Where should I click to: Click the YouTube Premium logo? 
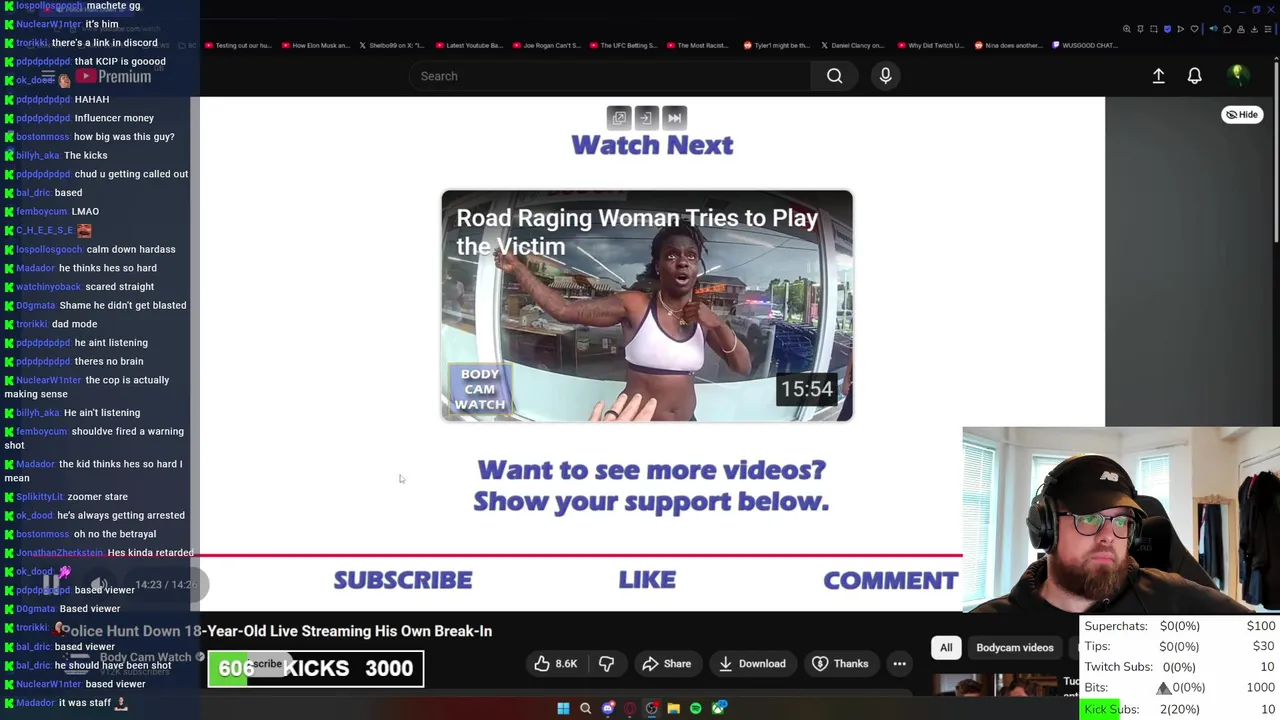click(x=113, y=77)
